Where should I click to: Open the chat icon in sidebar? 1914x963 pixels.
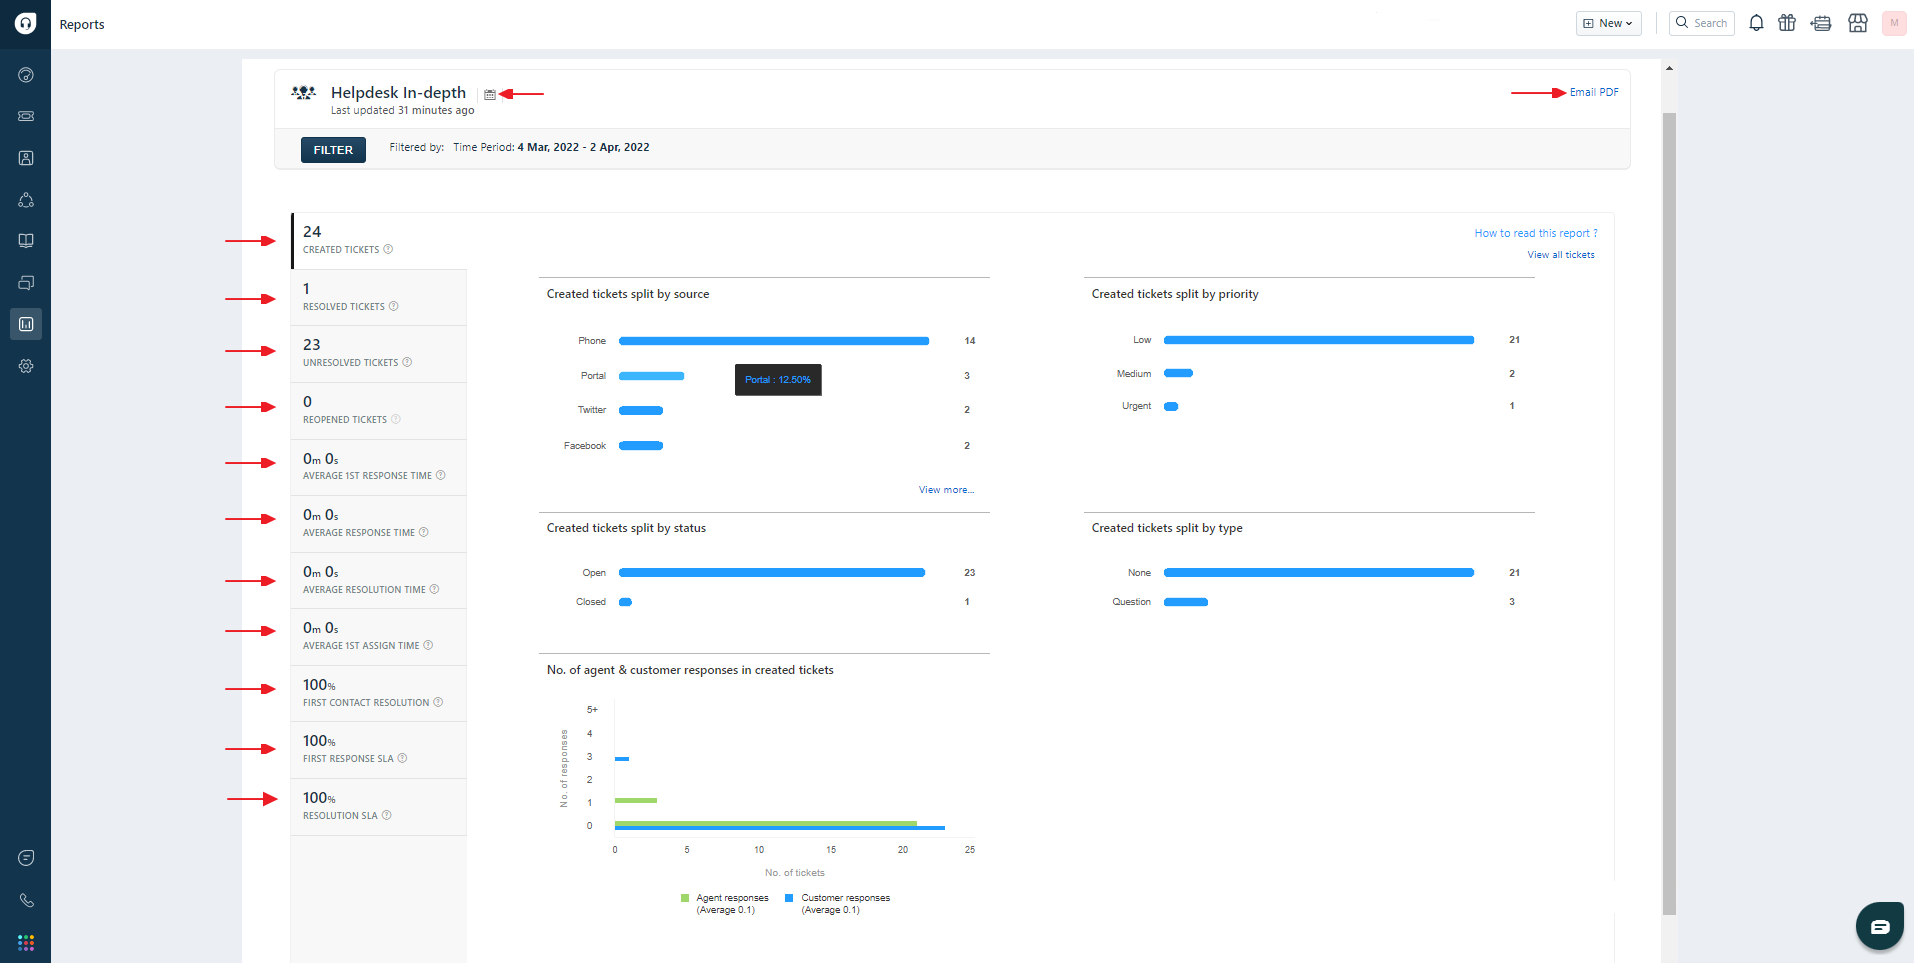coord(26,858)
